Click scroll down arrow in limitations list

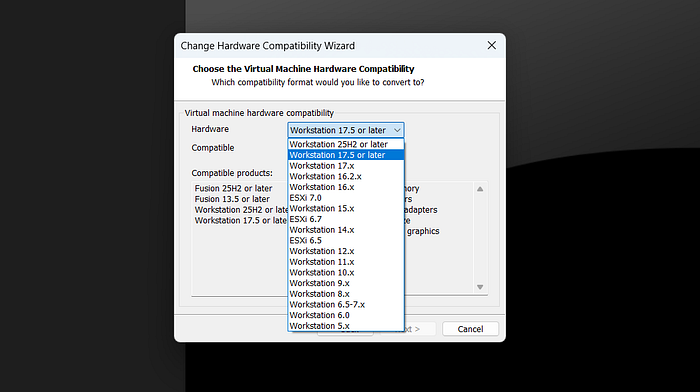[480, 287]
